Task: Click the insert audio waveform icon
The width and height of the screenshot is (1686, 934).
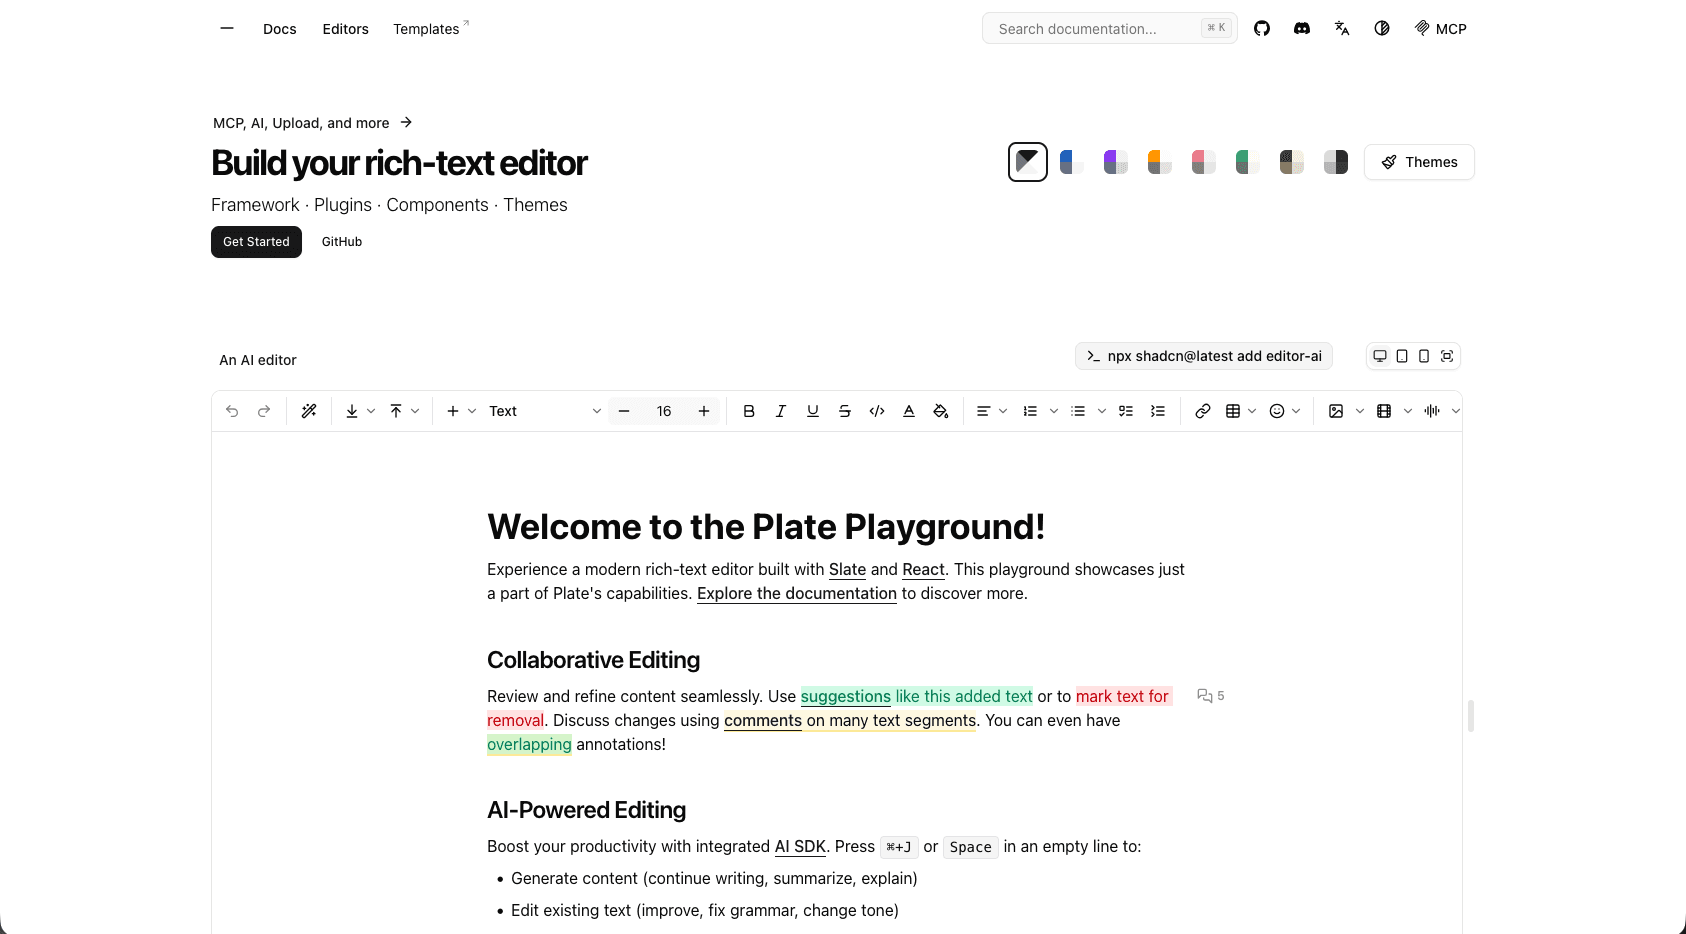Action: 1432,411
